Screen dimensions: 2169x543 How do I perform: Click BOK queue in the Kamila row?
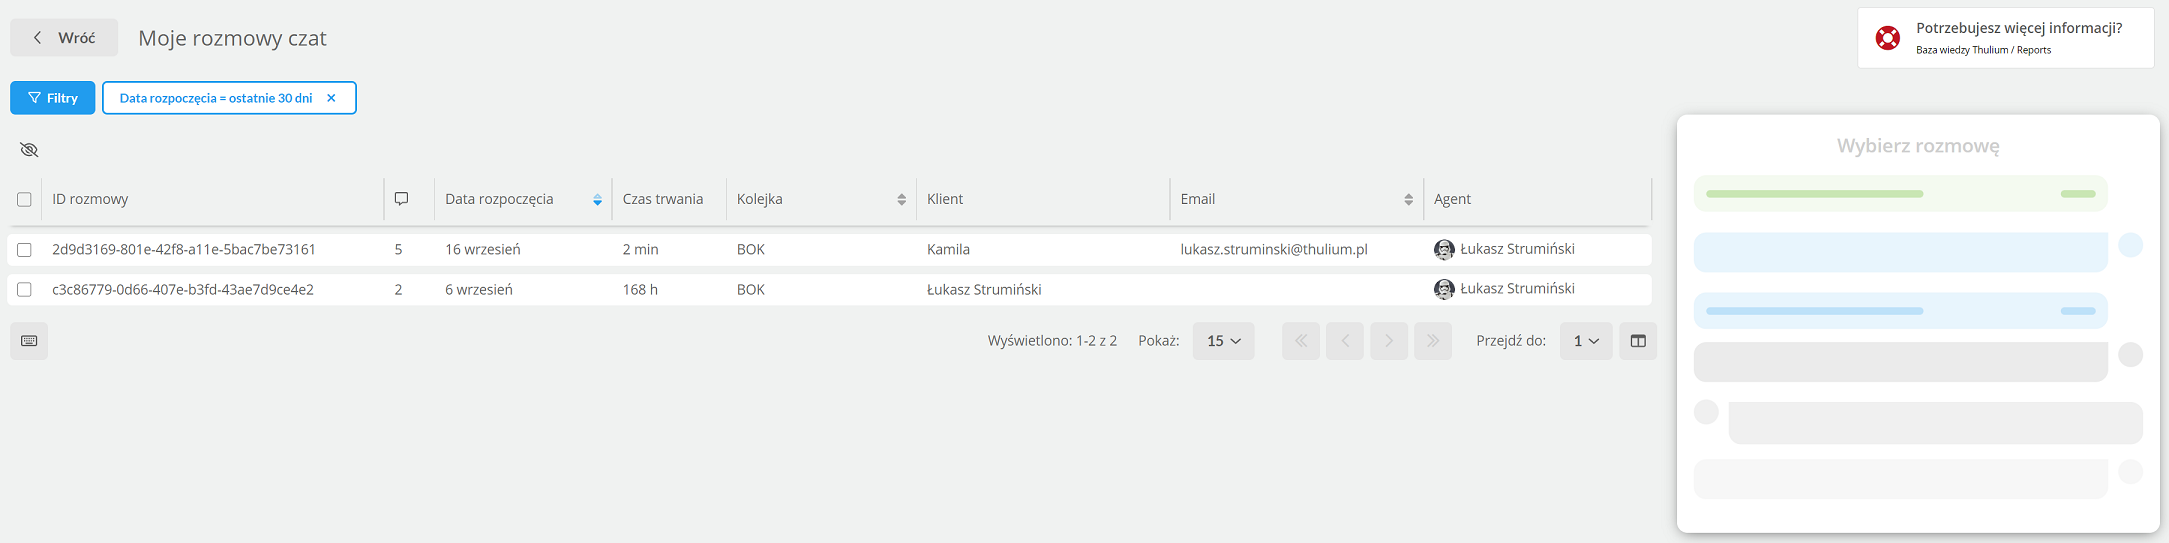click(751, 249)
